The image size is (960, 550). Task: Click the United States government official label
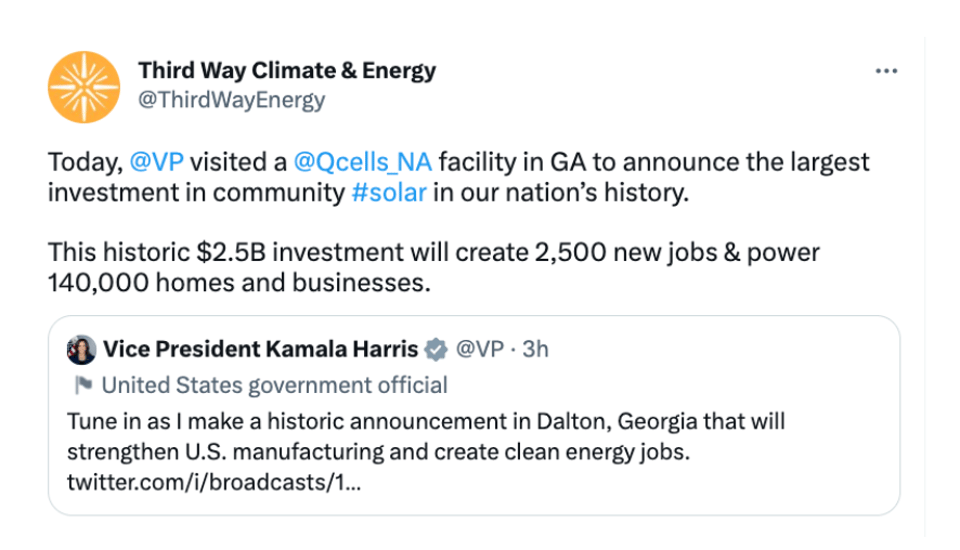[275, 385]
